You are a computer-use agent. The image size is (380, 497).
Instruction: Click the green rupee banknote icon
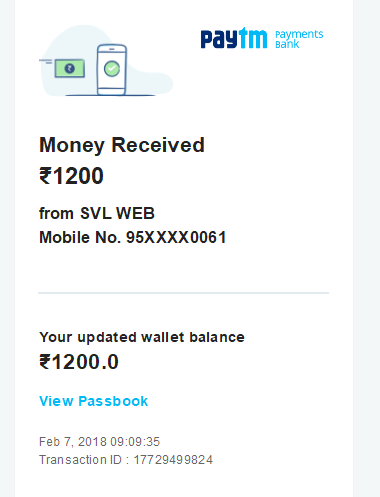pos(70,68)
